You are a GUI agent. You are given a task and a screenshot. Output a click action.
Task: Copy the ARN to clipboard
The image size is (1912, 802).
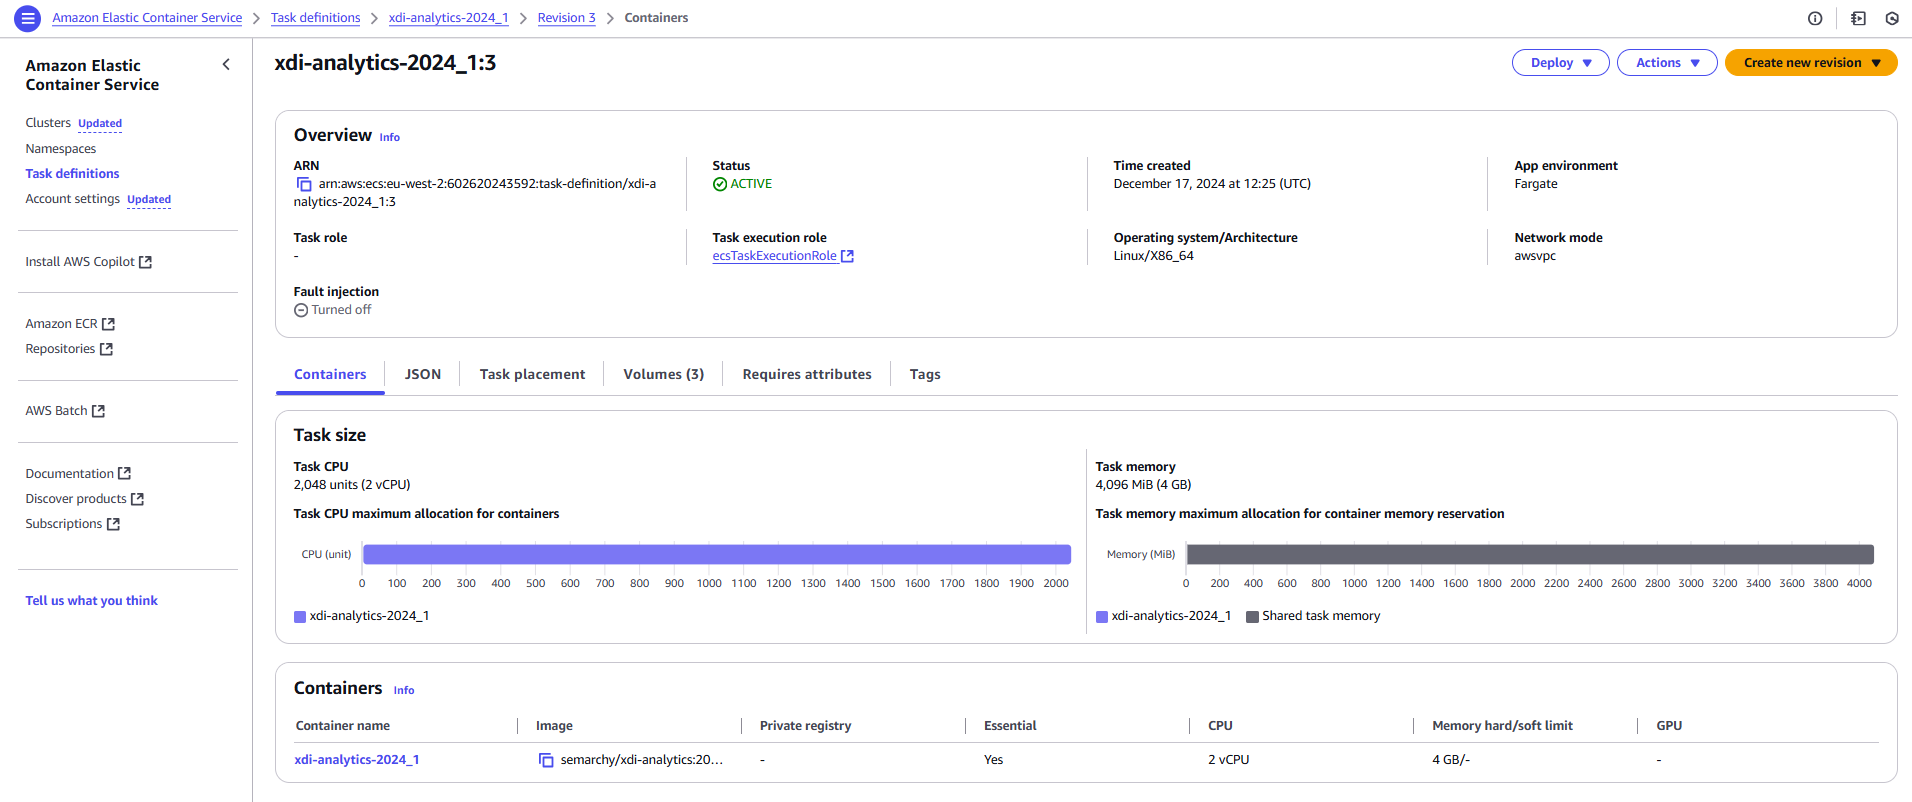pos(304,184)
